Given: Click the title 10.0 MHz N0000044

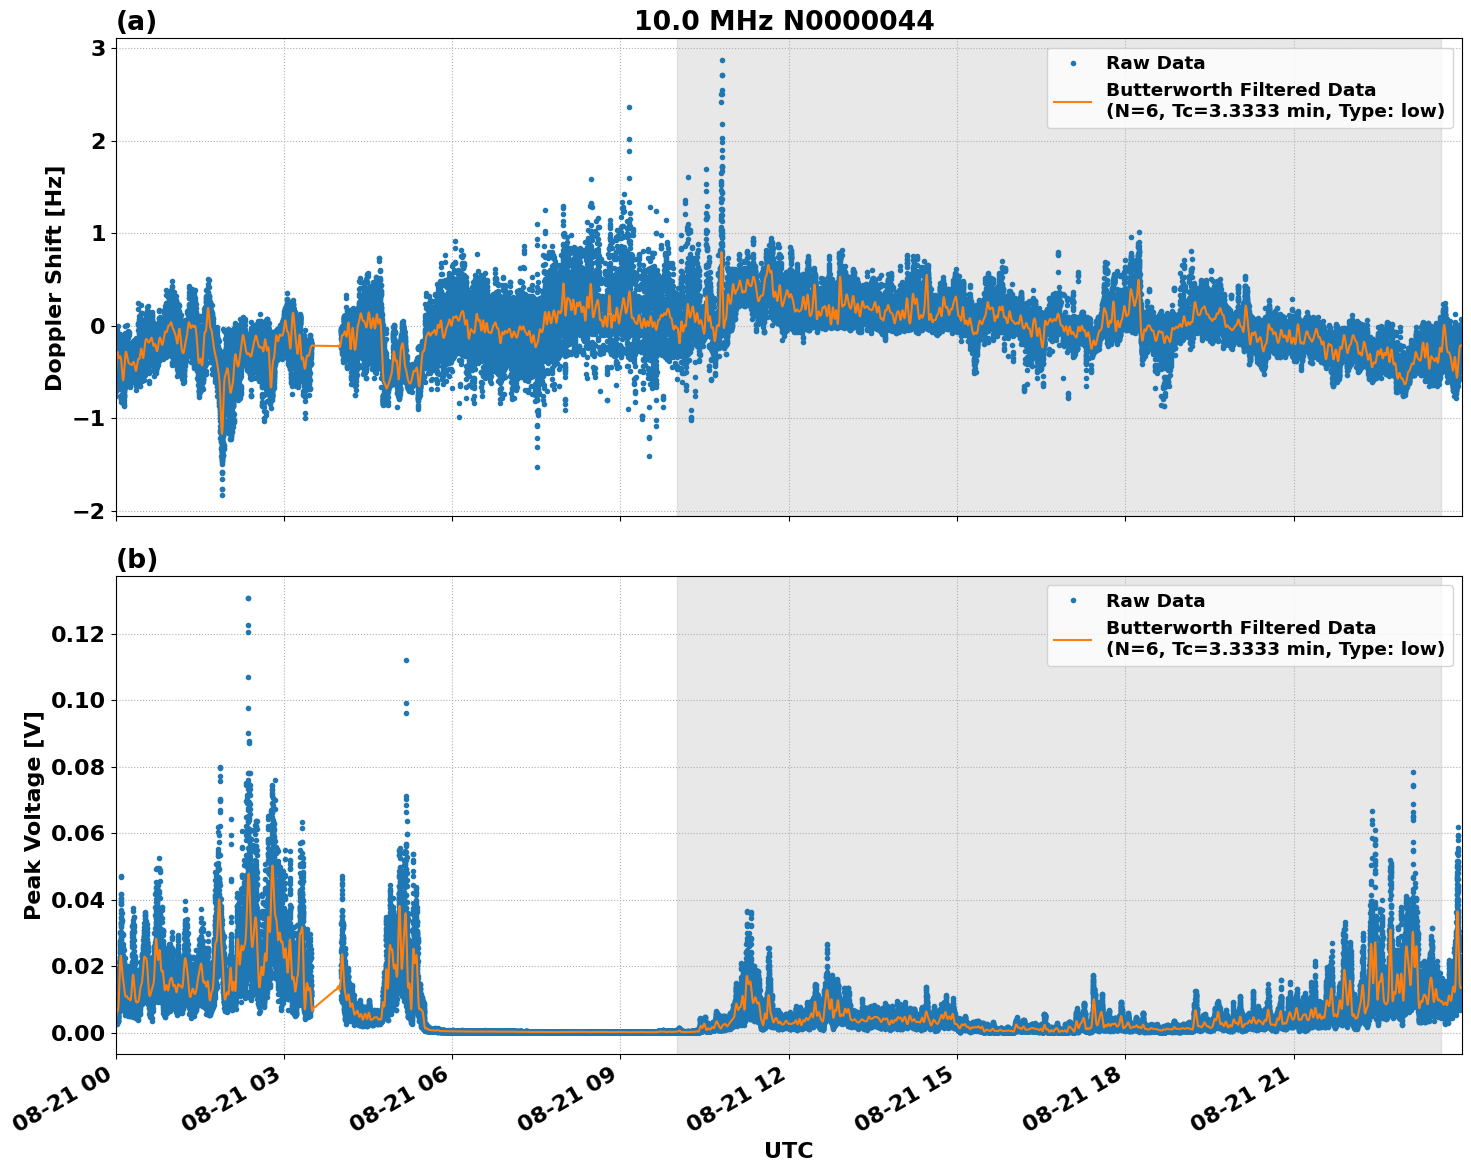Looking at the screenshot, I should click(x=786, y=18).
